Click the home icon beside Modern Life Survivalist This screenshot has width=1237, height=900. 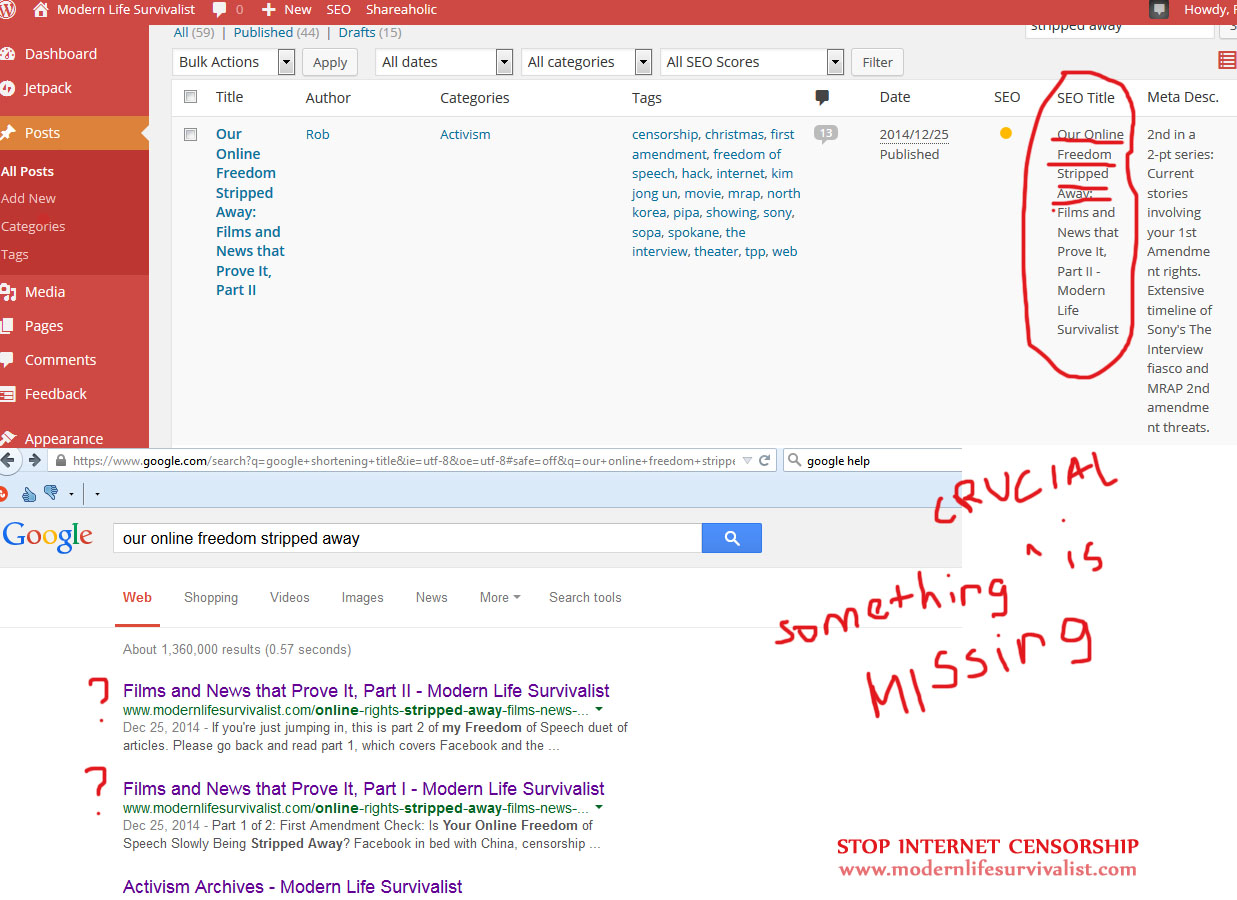(41, 9)
